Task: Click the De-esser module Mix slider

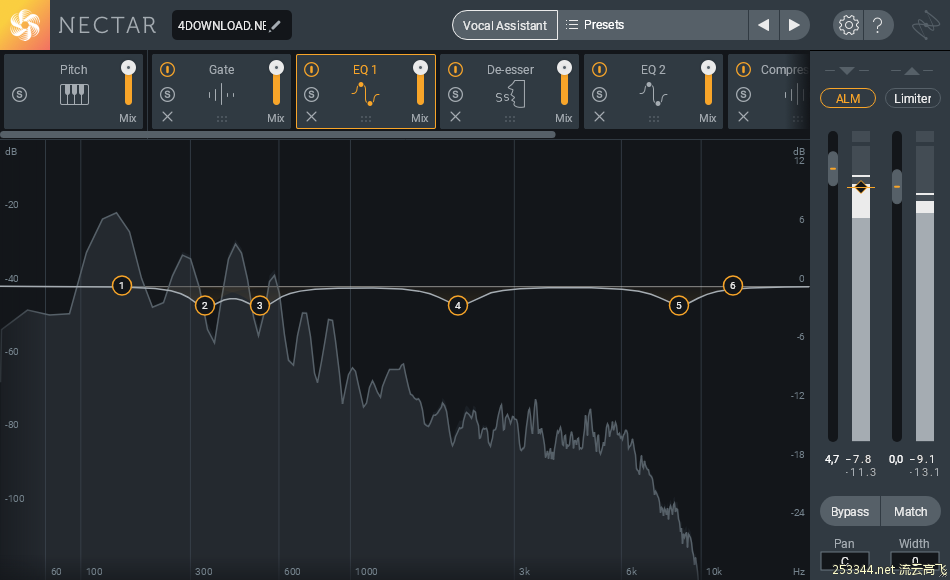Action: tap(564, 83)
